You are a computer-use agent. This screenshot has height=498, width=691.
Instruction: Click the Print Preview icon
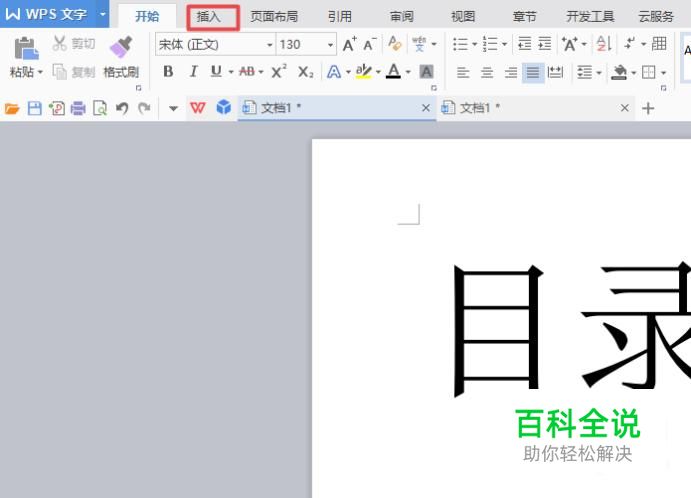(x=100, y=108)
